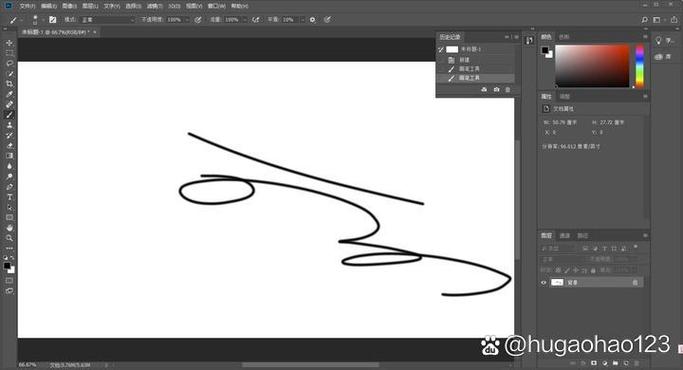Screen dimensions: 683x370
Task: Select the Horizontal Type tool
Action: [x=10, y=197]
